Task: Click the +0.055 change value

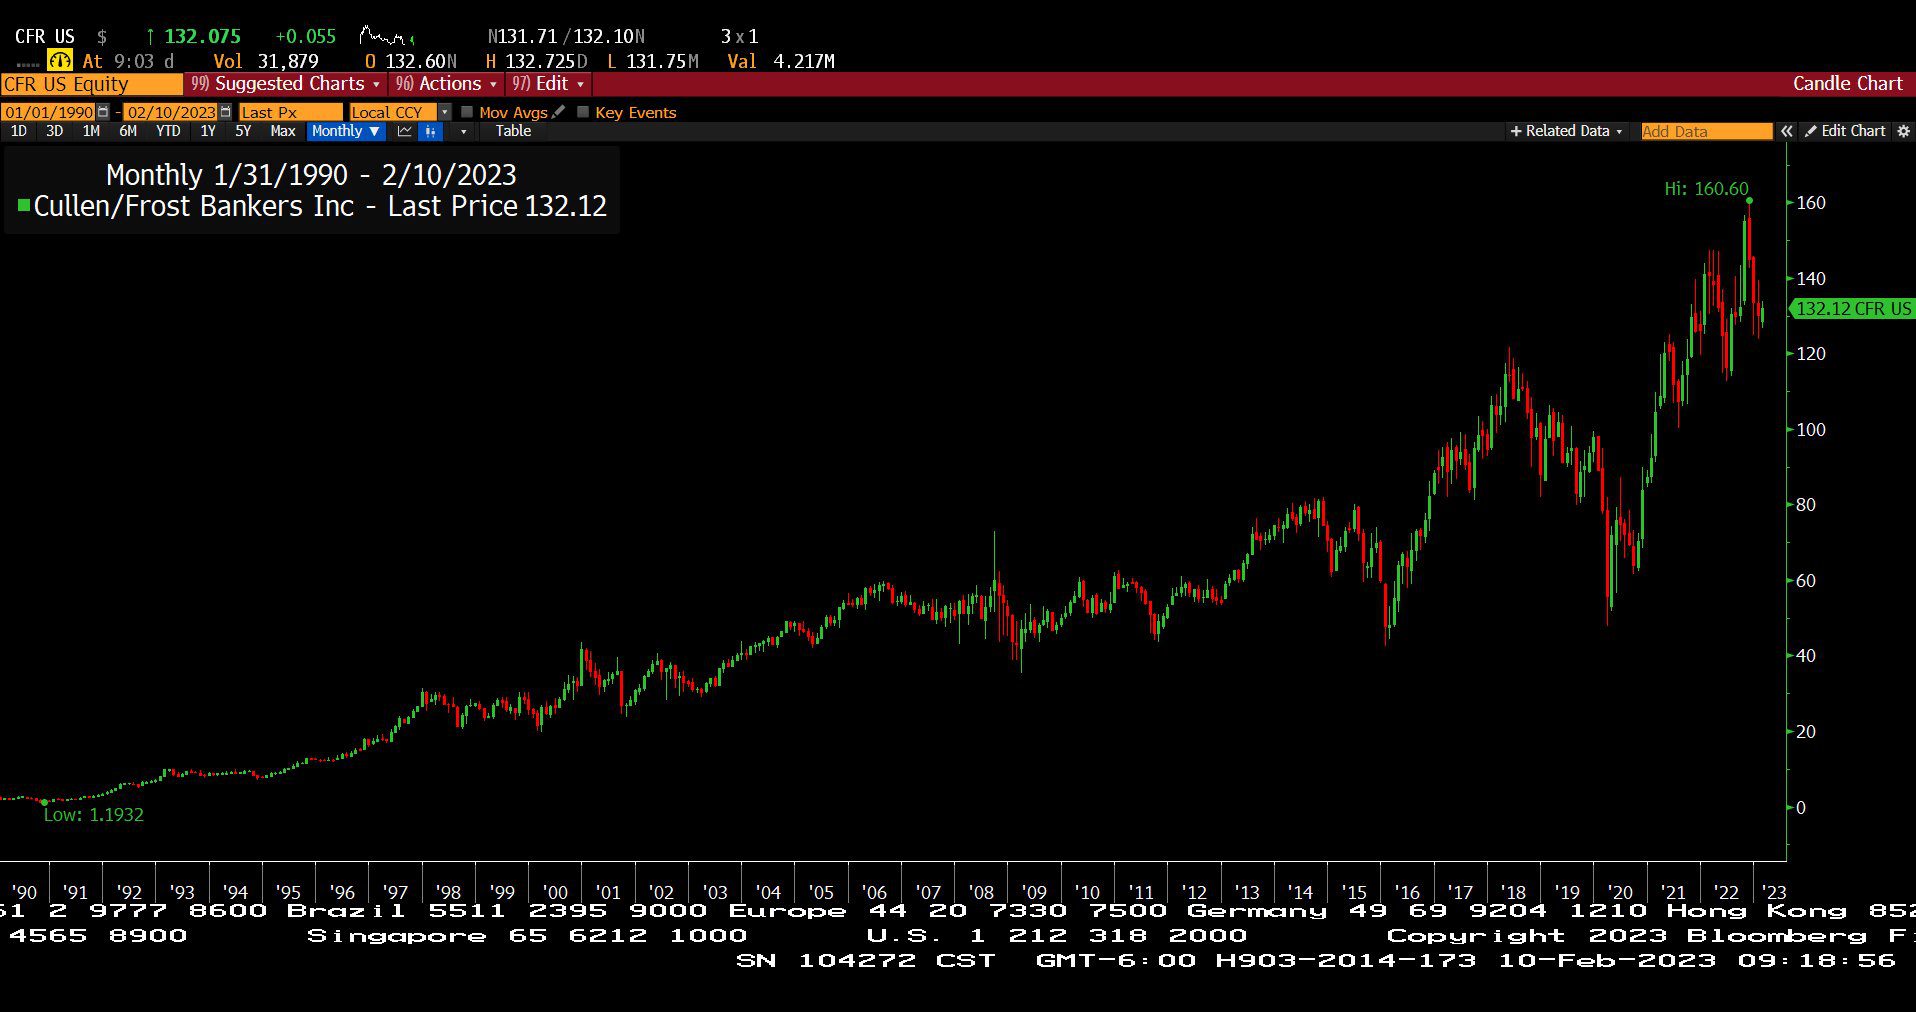Action: 306,36
